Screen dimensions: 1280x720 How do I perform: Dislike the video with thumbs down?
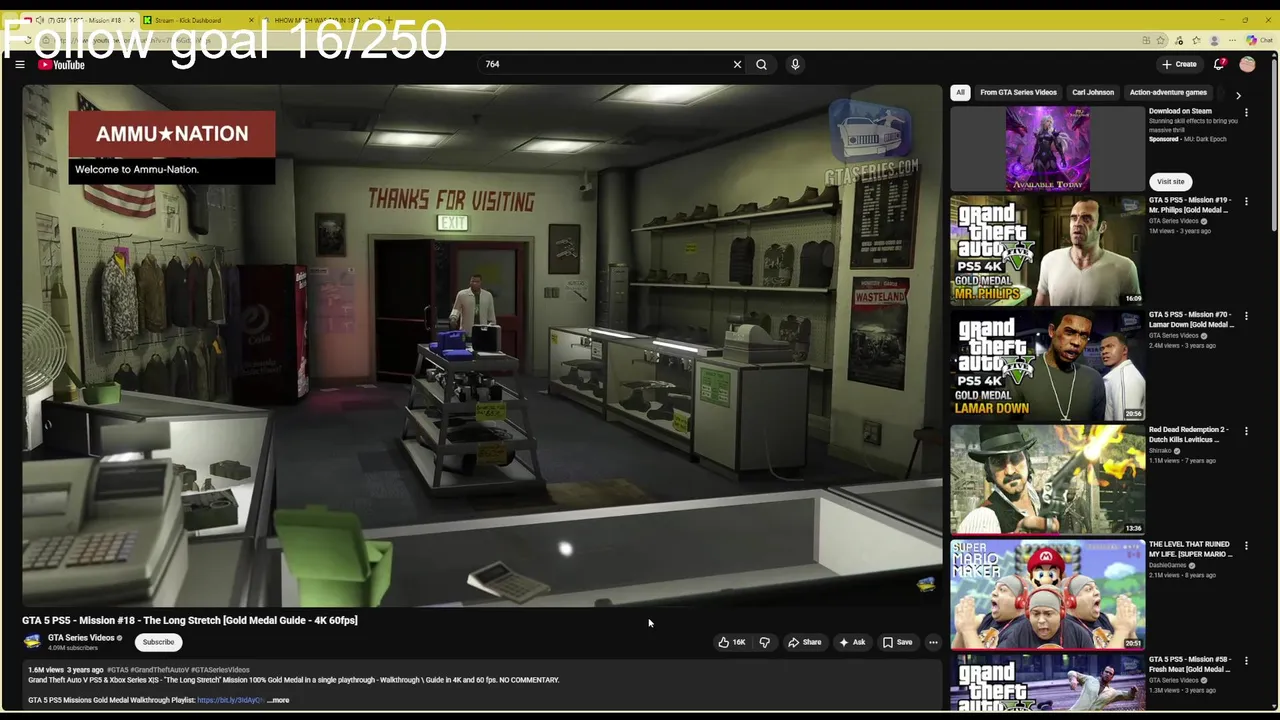coord(764,642)
